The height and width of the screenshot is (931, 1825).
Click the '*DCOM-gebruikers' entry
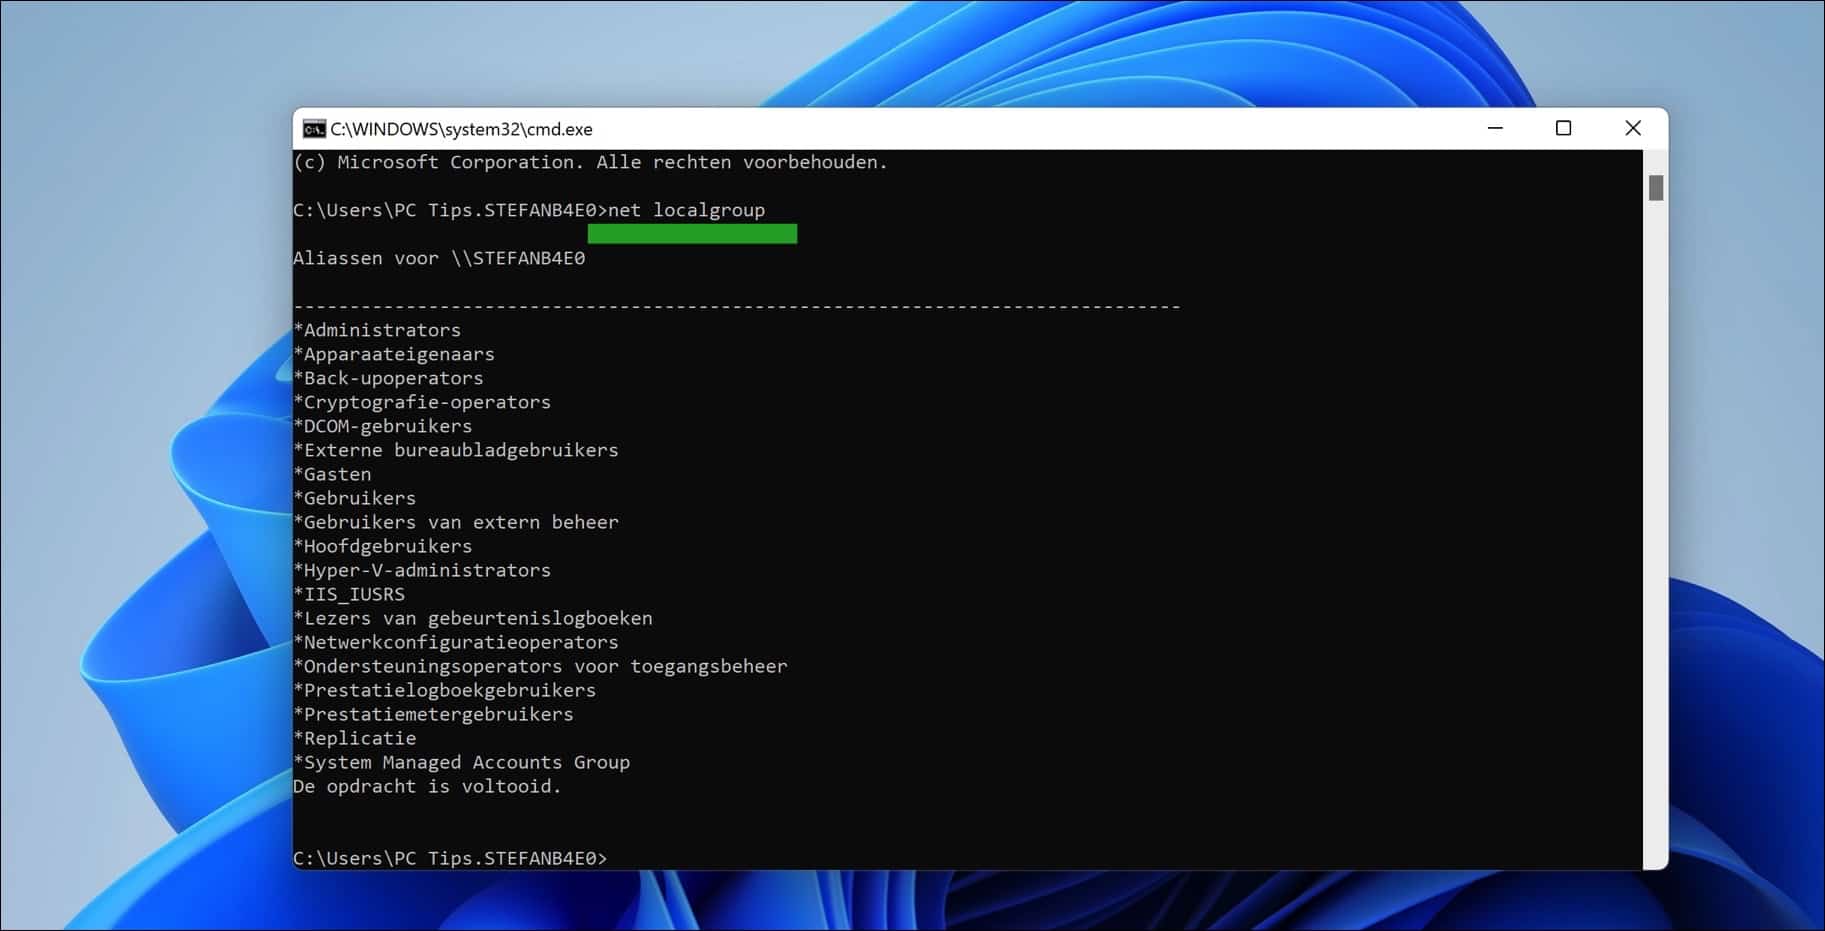coord(383,425)
